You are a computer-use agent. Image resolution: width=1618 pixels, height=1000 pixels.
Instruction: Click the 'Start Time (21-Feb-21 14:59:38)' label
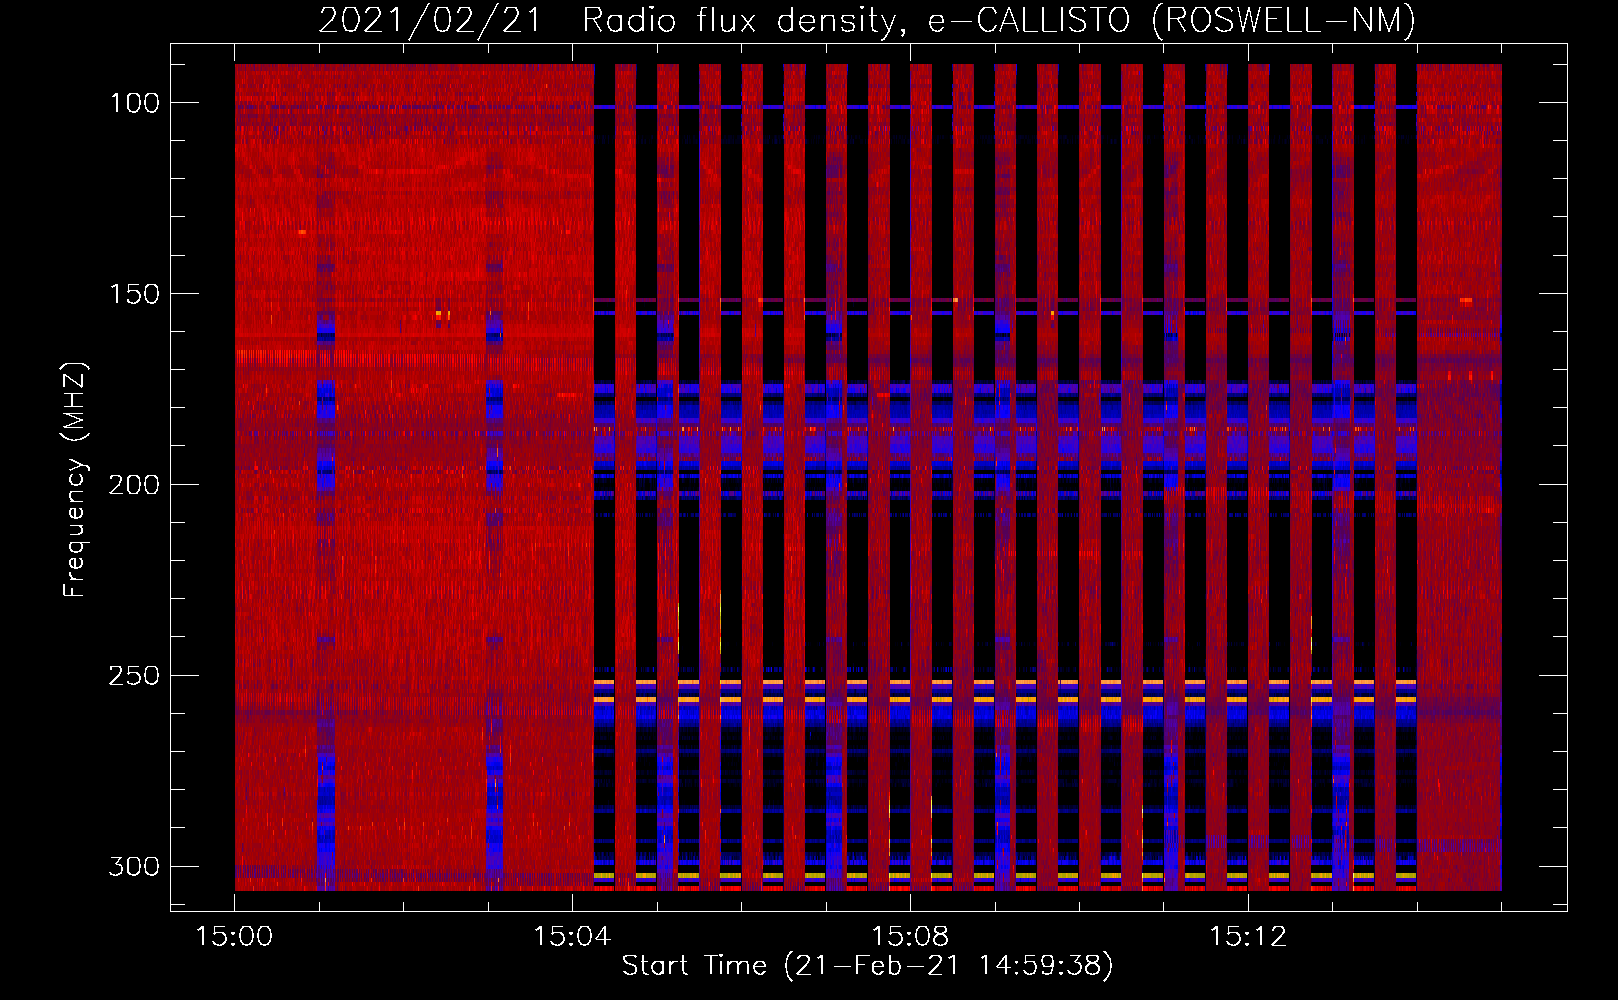click(867, 966)
